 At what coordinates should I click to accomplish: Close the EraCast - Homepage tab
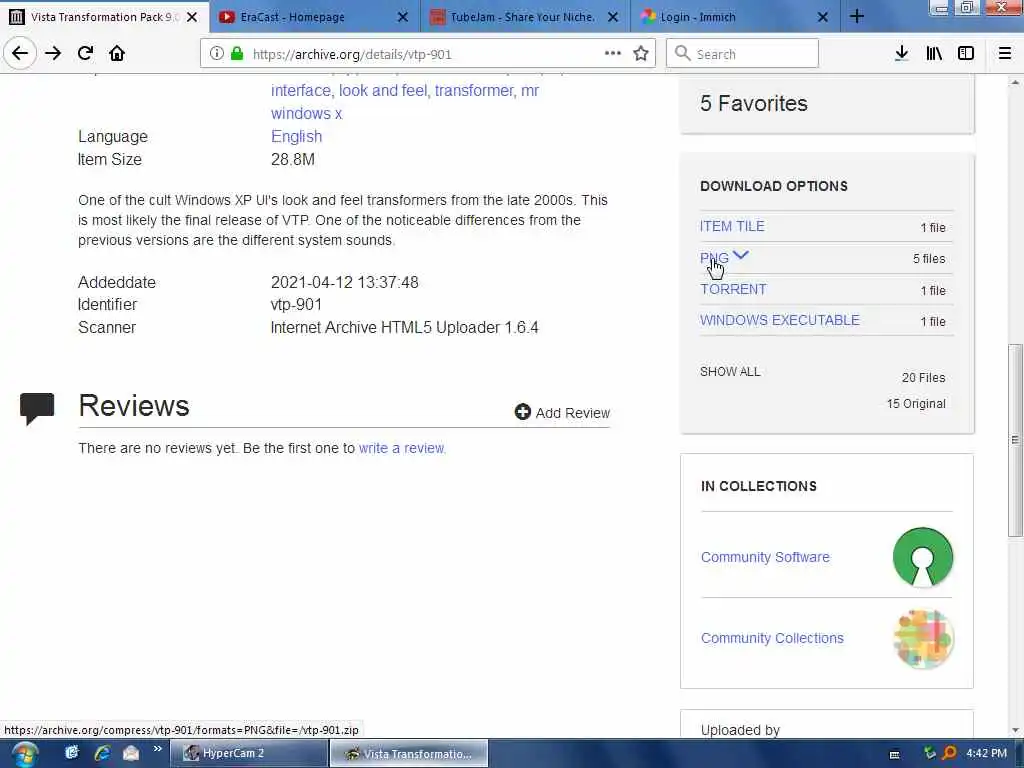point(403,17)
